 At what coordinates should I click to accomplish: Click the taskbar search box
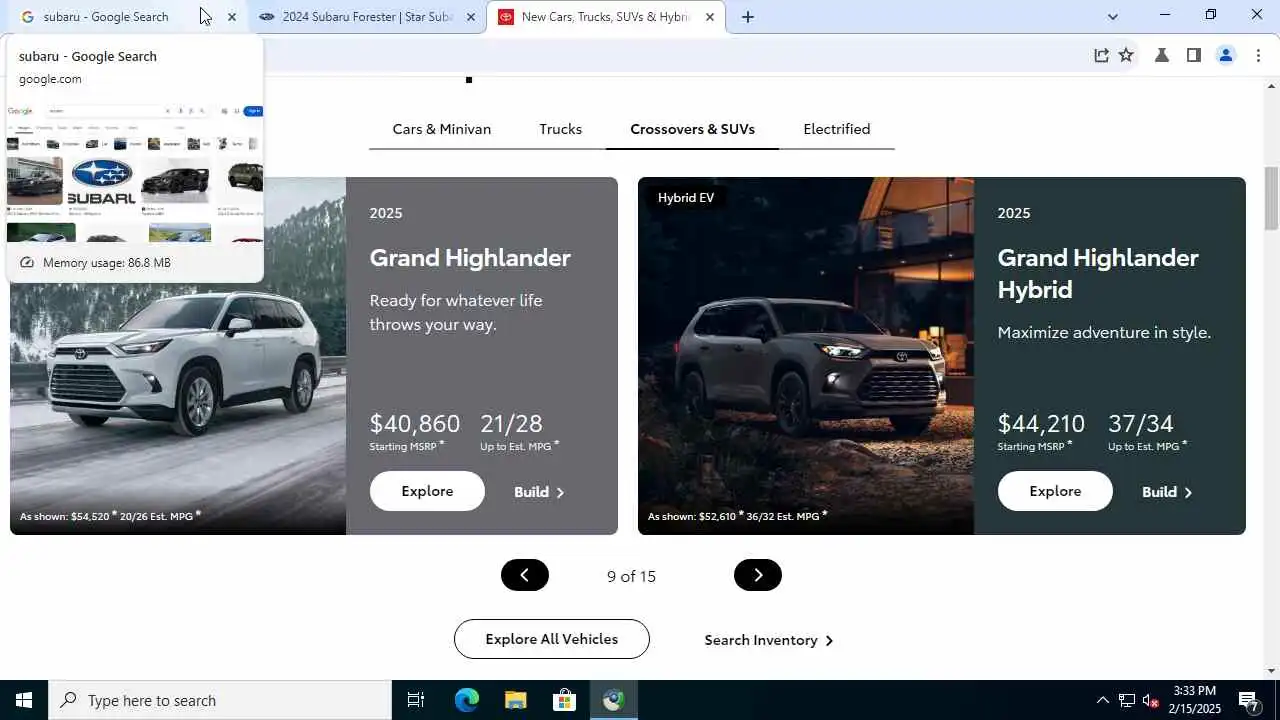point(220,700)
